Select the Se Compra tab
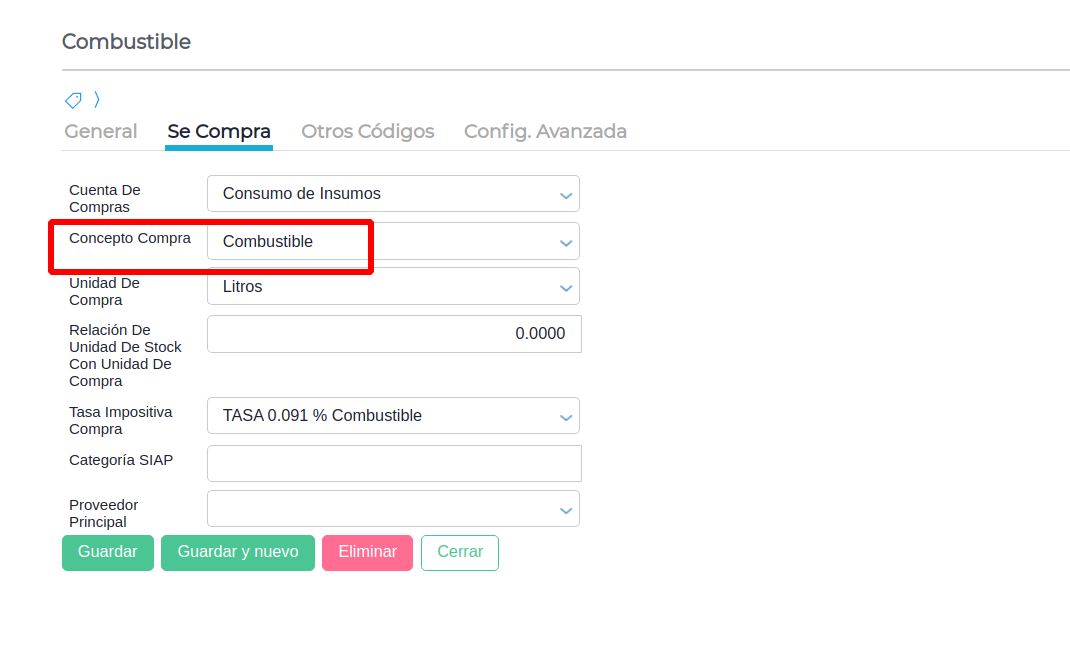This screenshot has height=650, width=1070. [219, 131]
